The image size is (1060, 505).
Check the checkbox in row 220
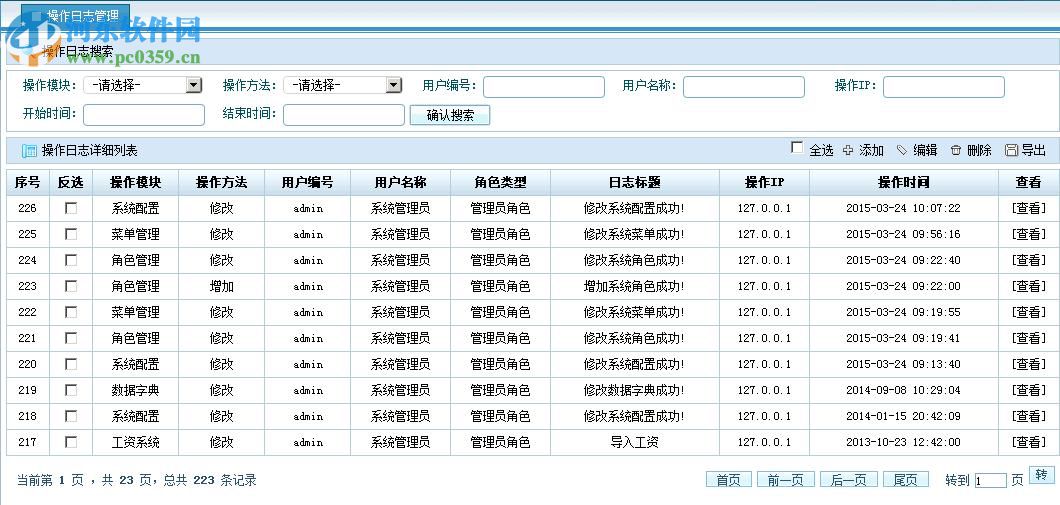coord(71,364)
